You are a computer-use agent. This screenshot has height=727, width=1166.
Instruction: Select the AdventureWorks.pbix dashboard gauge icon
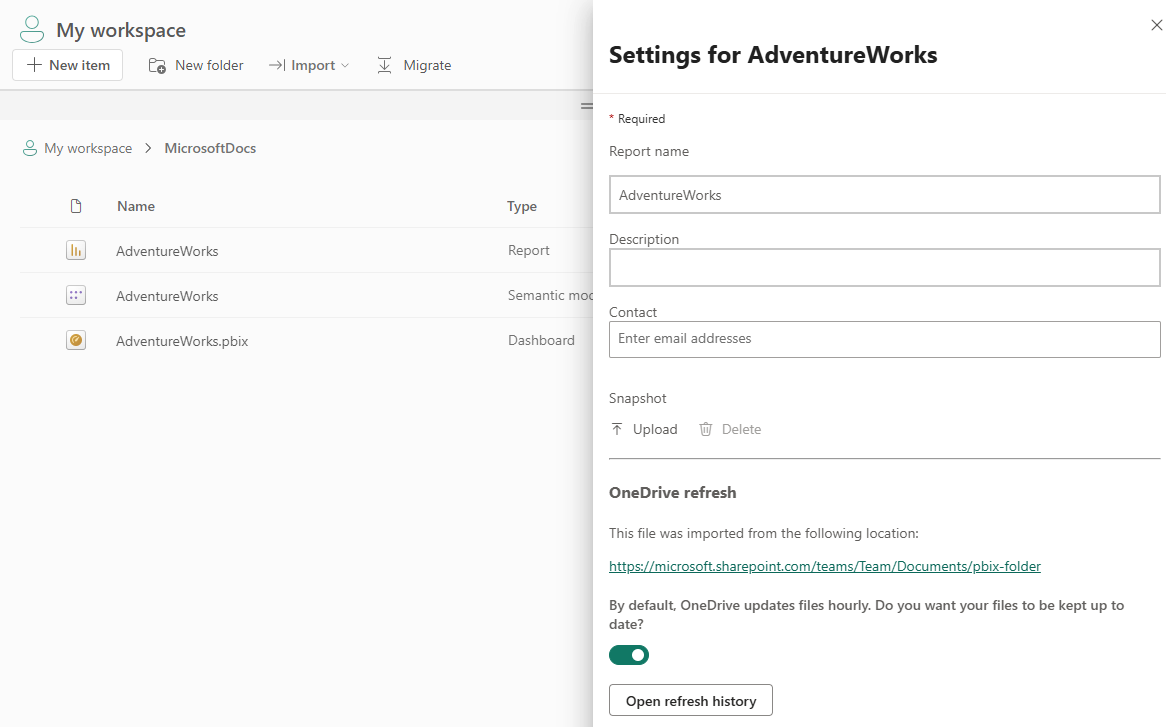[76, 340]
